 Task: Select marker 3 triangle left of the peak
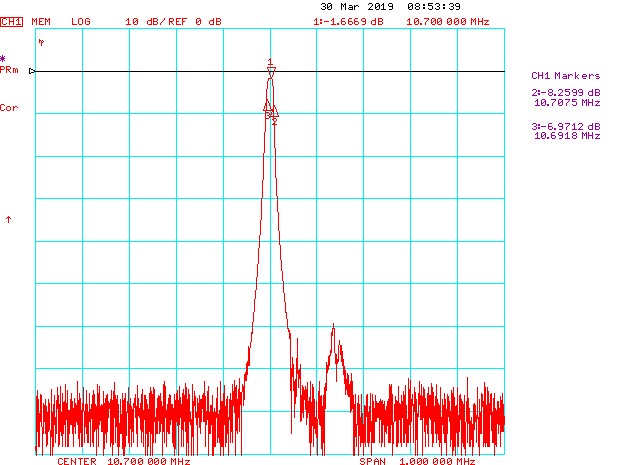tap(266, 106)
